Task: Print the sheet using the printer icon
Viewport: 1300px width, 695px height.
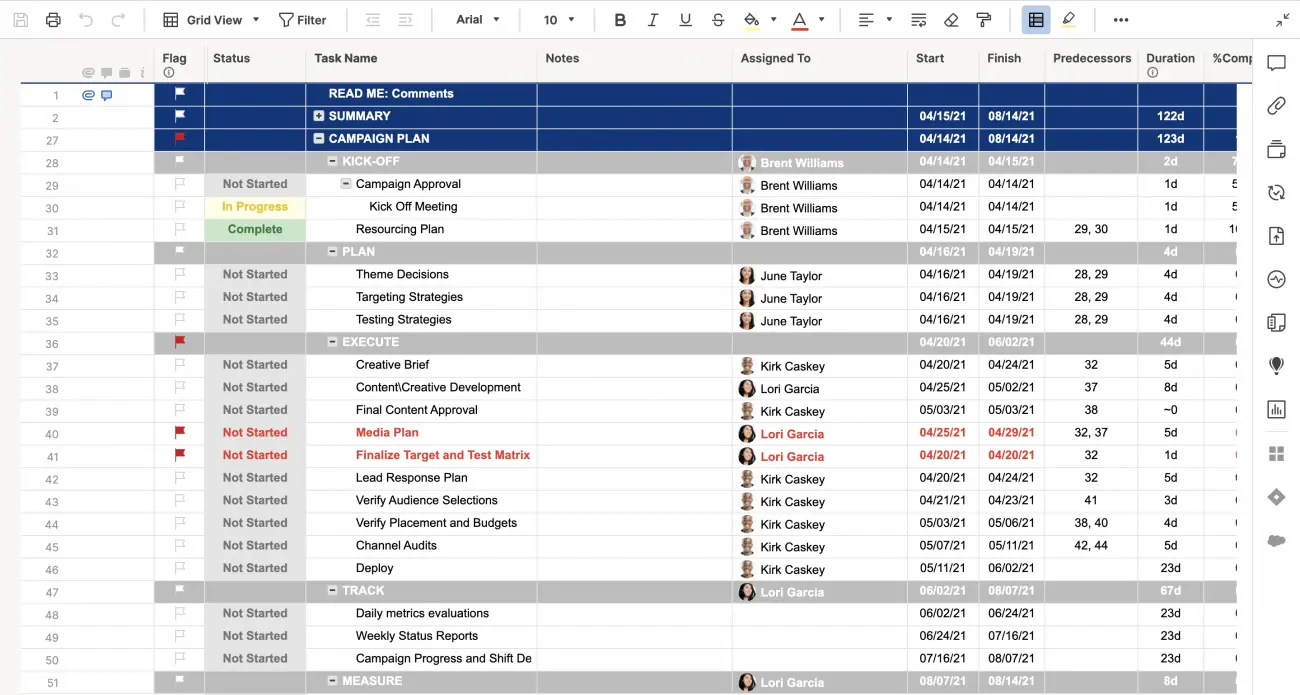Action: [53, 19]
